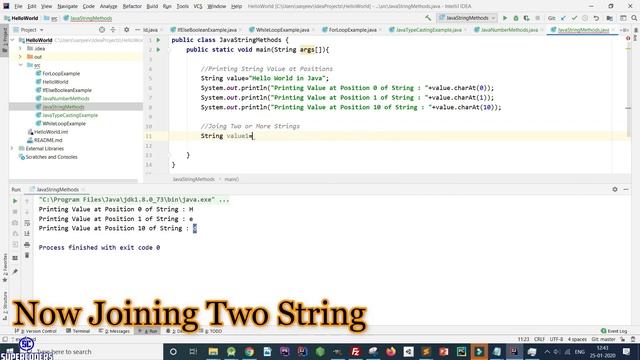Click the run gutter arrow beside class declaration
Image resolution: width=640 pixels, height=360 pixels.
click(x=158, y=40)
